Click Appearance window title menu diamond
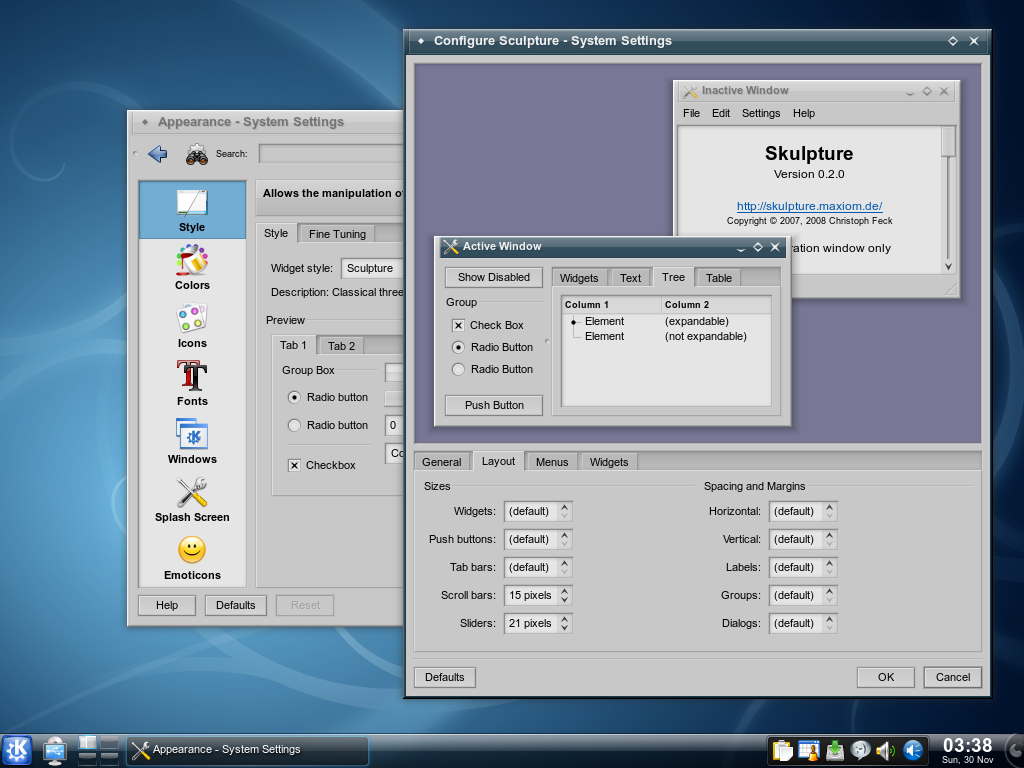This screenshot has height=768, width=1024. tap(145, 122)
